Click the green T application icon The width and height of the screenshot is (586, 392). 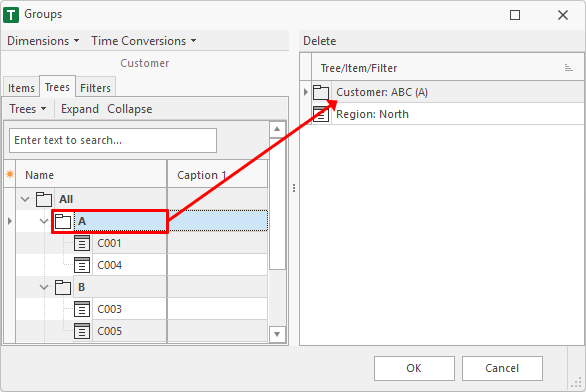[x=11, y=15]
